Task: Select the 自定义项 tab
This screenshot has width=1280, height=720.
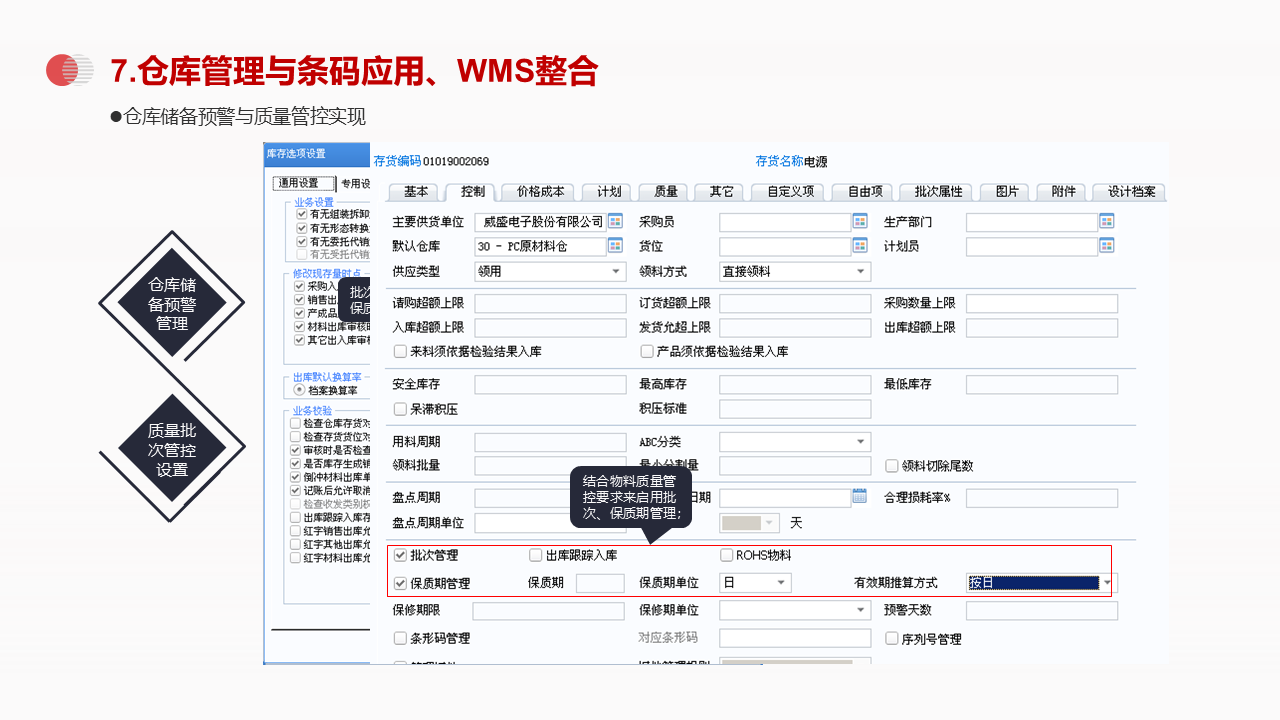Action: click(x=789, y=192)
